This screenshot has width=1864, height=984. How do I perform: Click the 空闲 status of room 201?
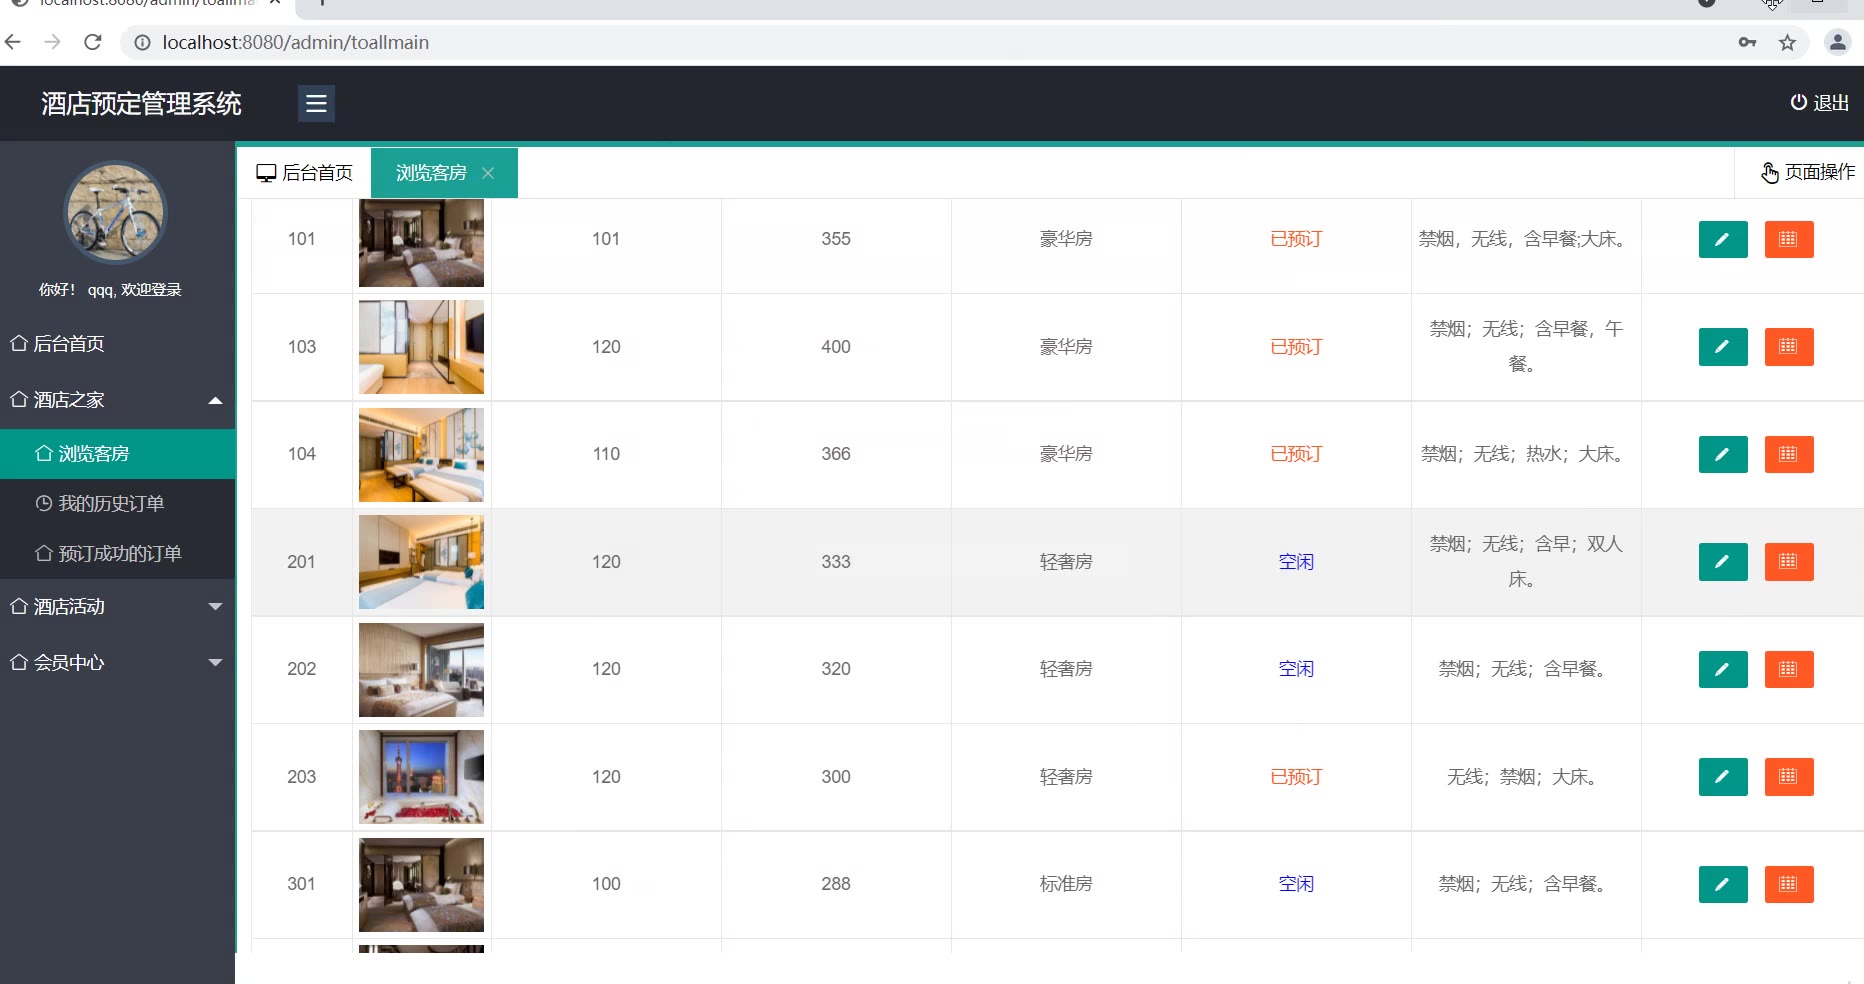(x=1296, y=562)
